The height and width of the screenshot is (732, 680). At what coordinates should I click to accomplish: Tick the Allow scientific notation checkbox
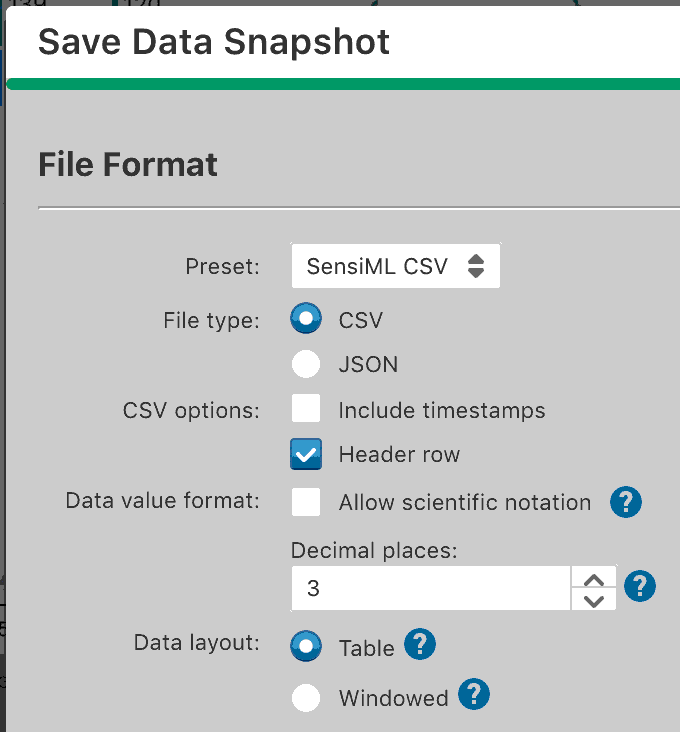click(x=306, y=501)
